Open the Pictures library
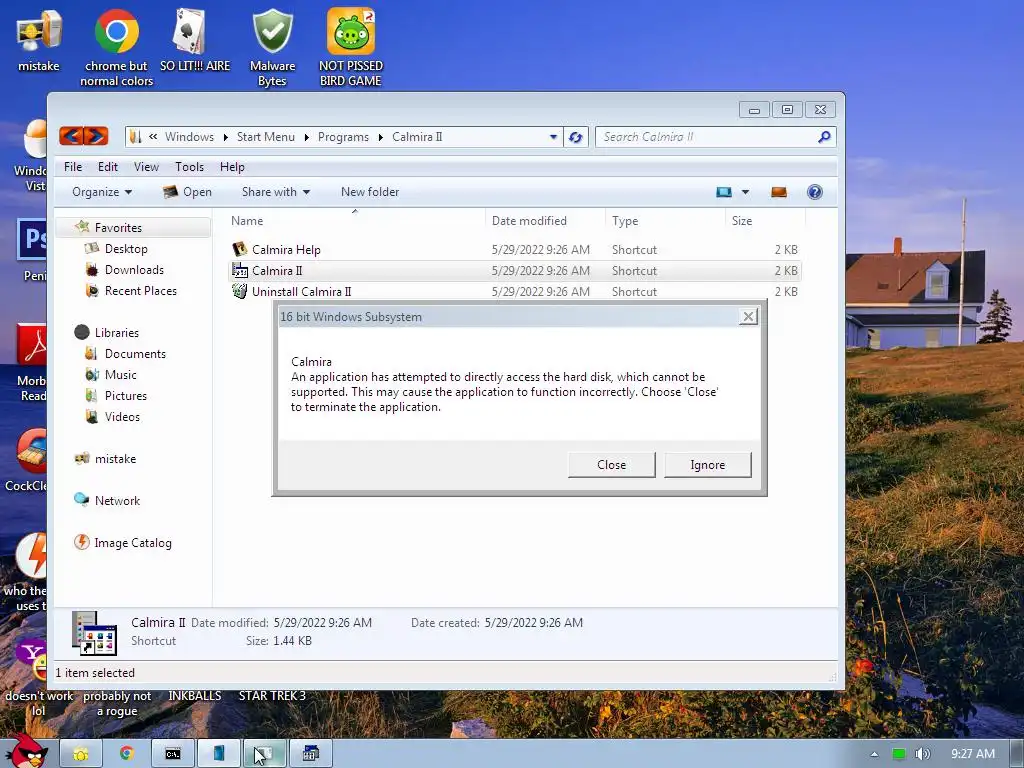1024x768 pixels. point(125,395)
